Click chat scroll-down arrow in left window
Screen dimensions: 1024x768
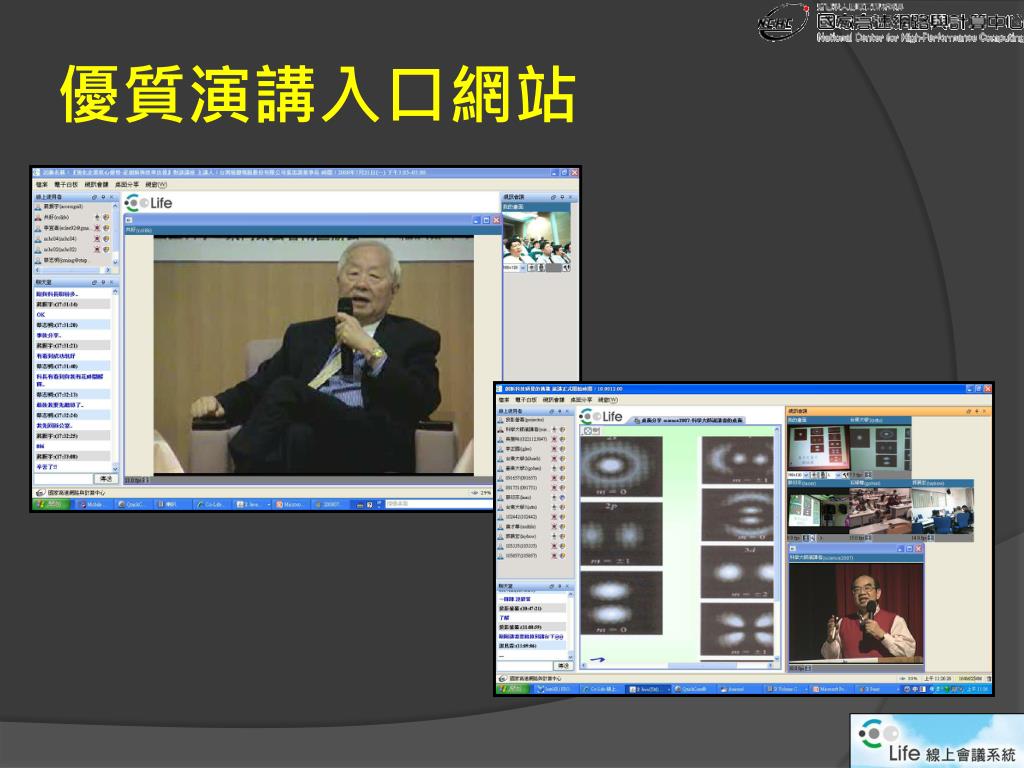coord(116,468)
